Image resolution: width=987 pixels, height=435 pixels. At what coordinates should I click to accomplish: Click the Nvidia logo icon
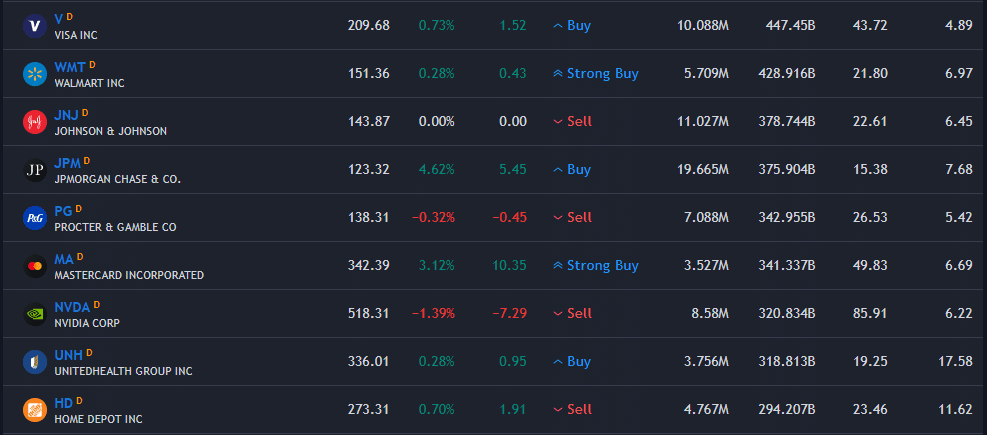tap(35, 314)
